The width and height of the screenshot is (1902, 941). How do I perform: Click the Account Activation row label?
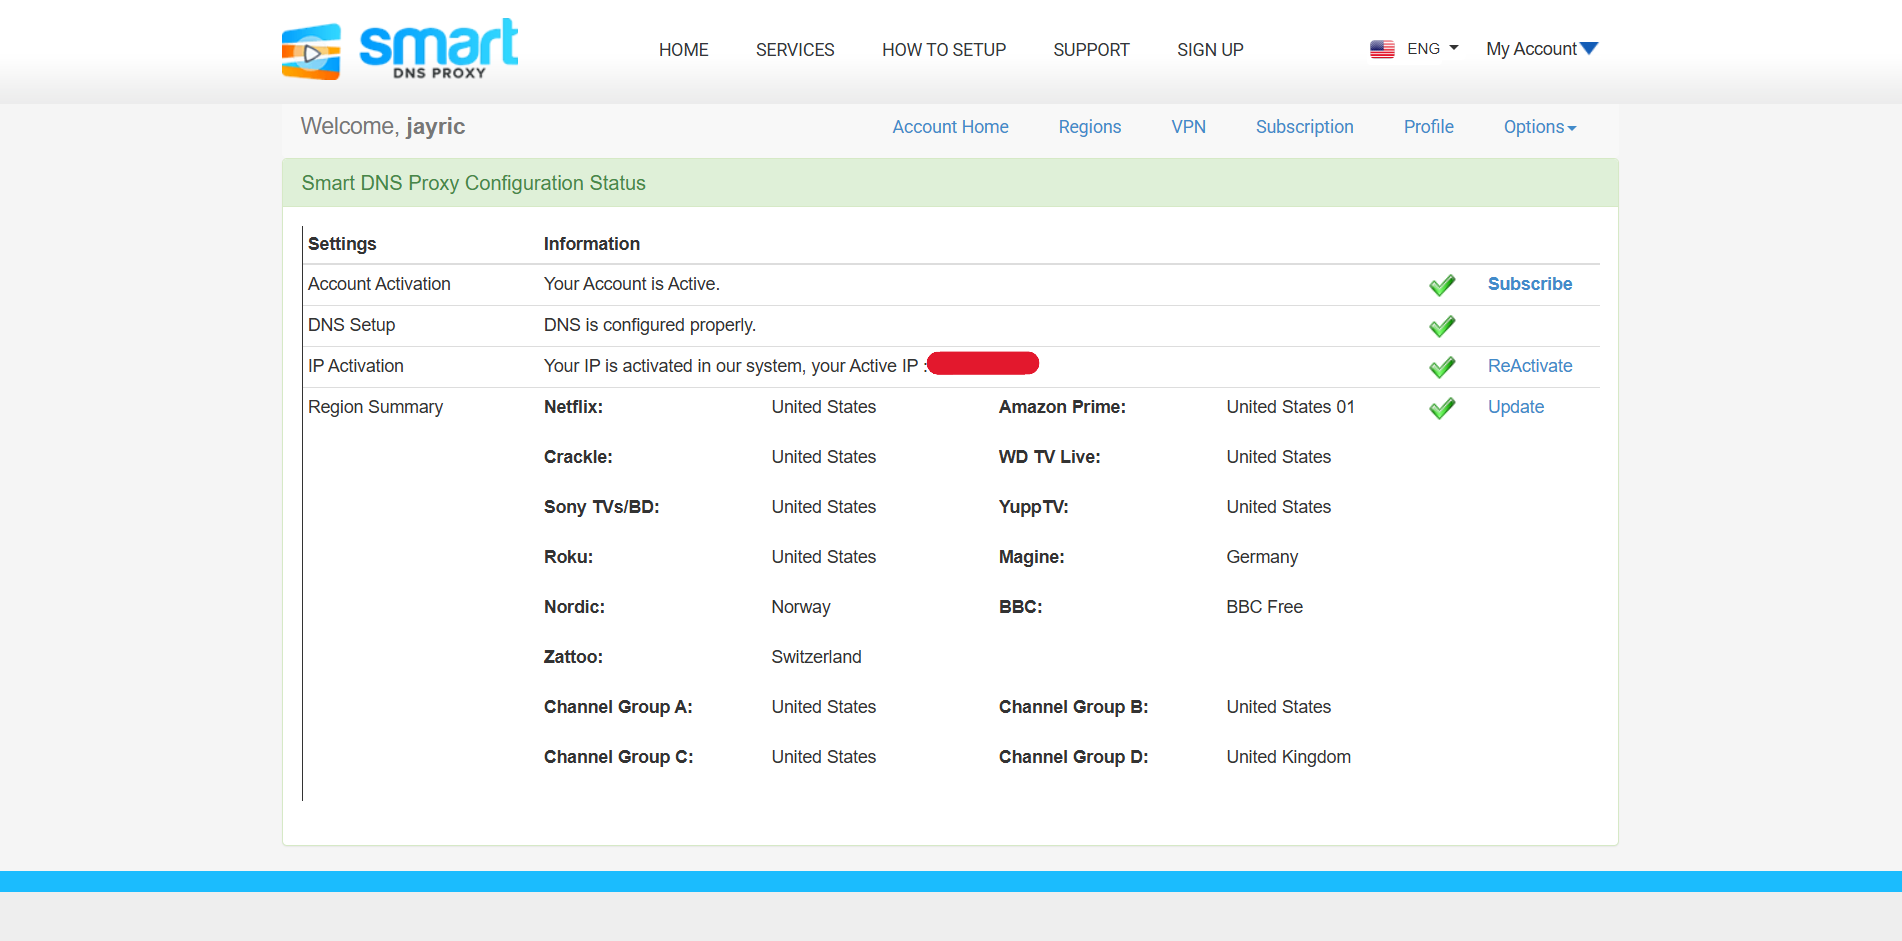pyautogui.click(x=379, y=284)
